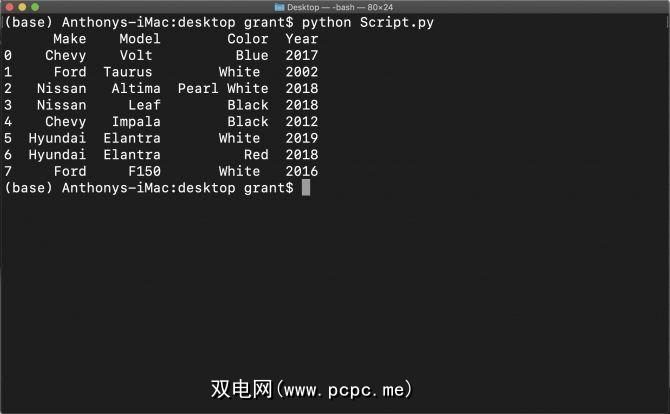
Task: Click 'Hyundai' in row 6
Action: pyautogui.click(x=57, y=155)
